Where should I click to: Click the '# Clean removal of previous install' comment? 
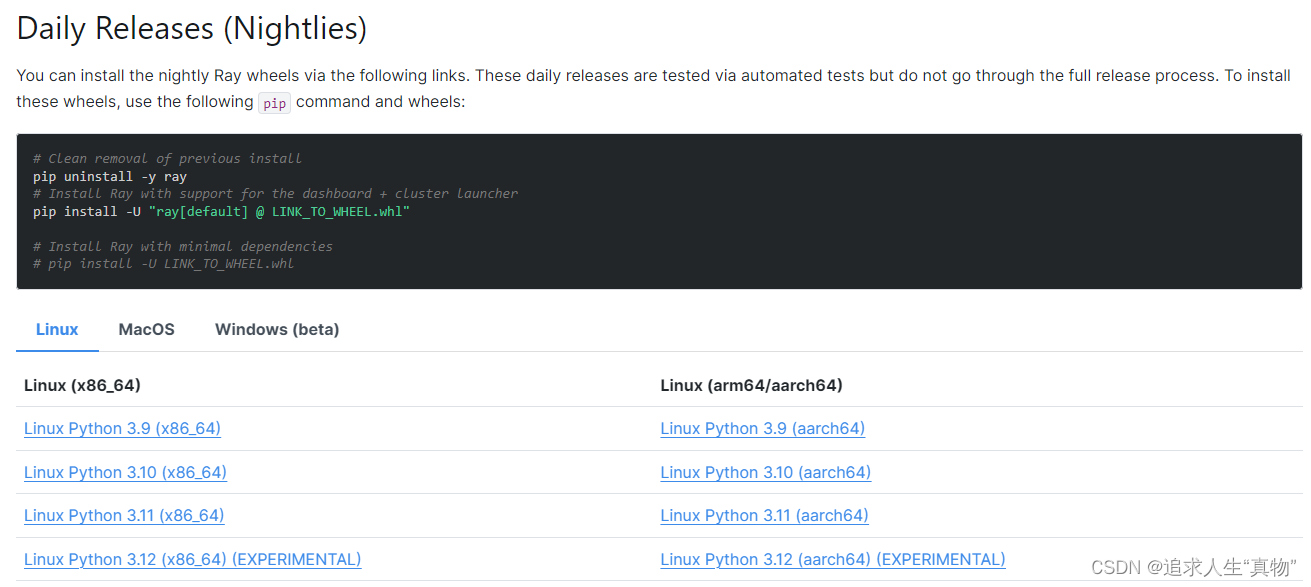tap(167, 158)
